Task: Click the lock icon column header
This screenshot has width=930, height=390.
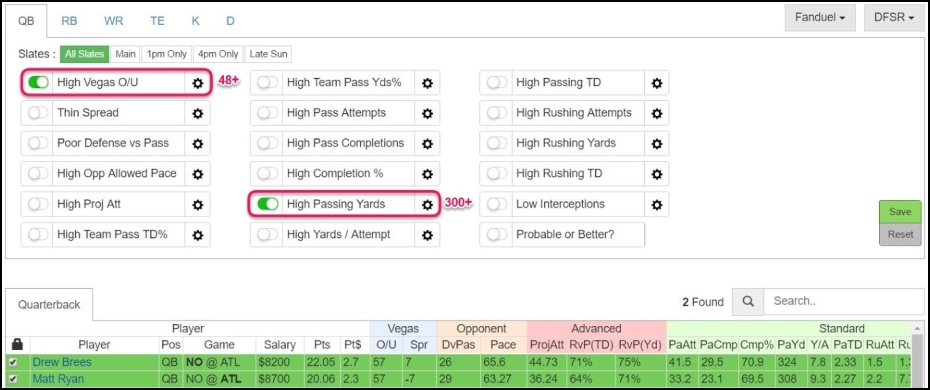Action: pos(17,344)
